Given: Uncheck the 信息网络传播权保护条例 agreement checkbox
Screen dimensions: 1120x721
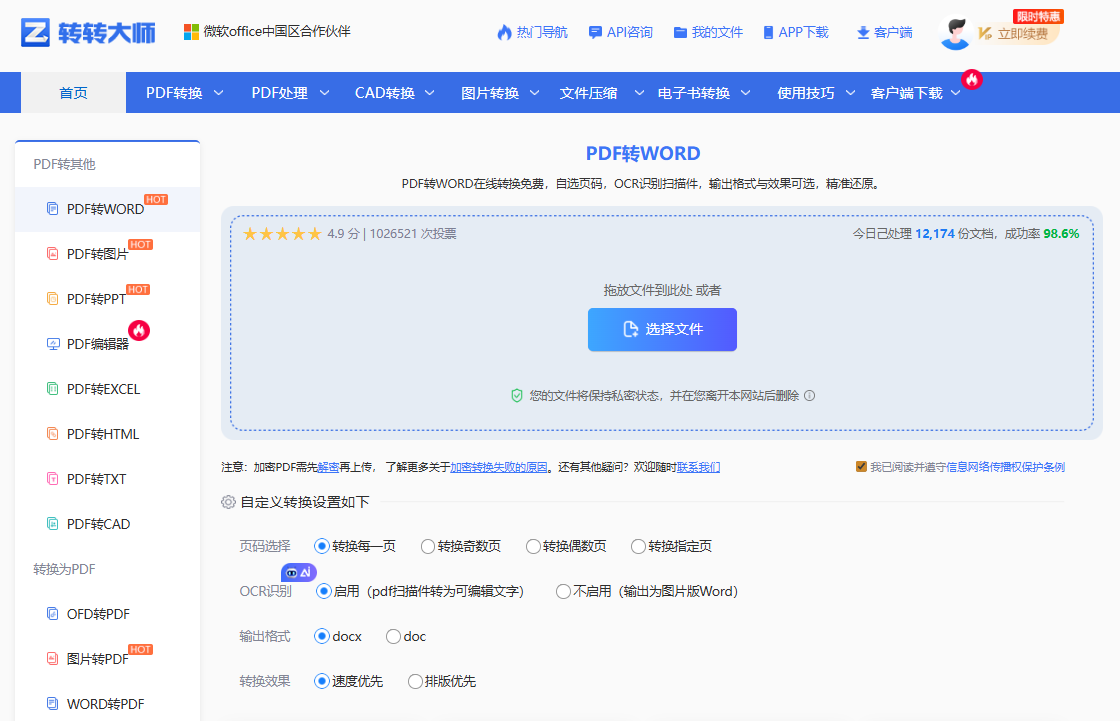Looking at the screenshot, I should click(x=860, y=466).
